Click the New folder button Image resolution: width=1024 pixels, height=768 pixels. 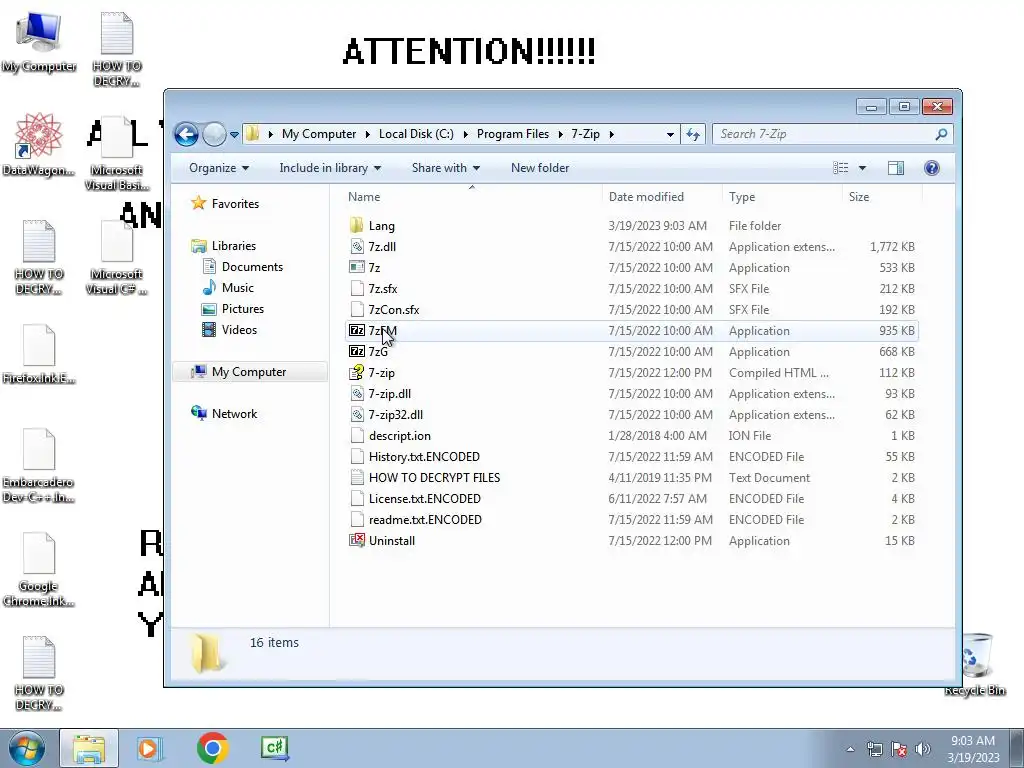tap(540, 168)
